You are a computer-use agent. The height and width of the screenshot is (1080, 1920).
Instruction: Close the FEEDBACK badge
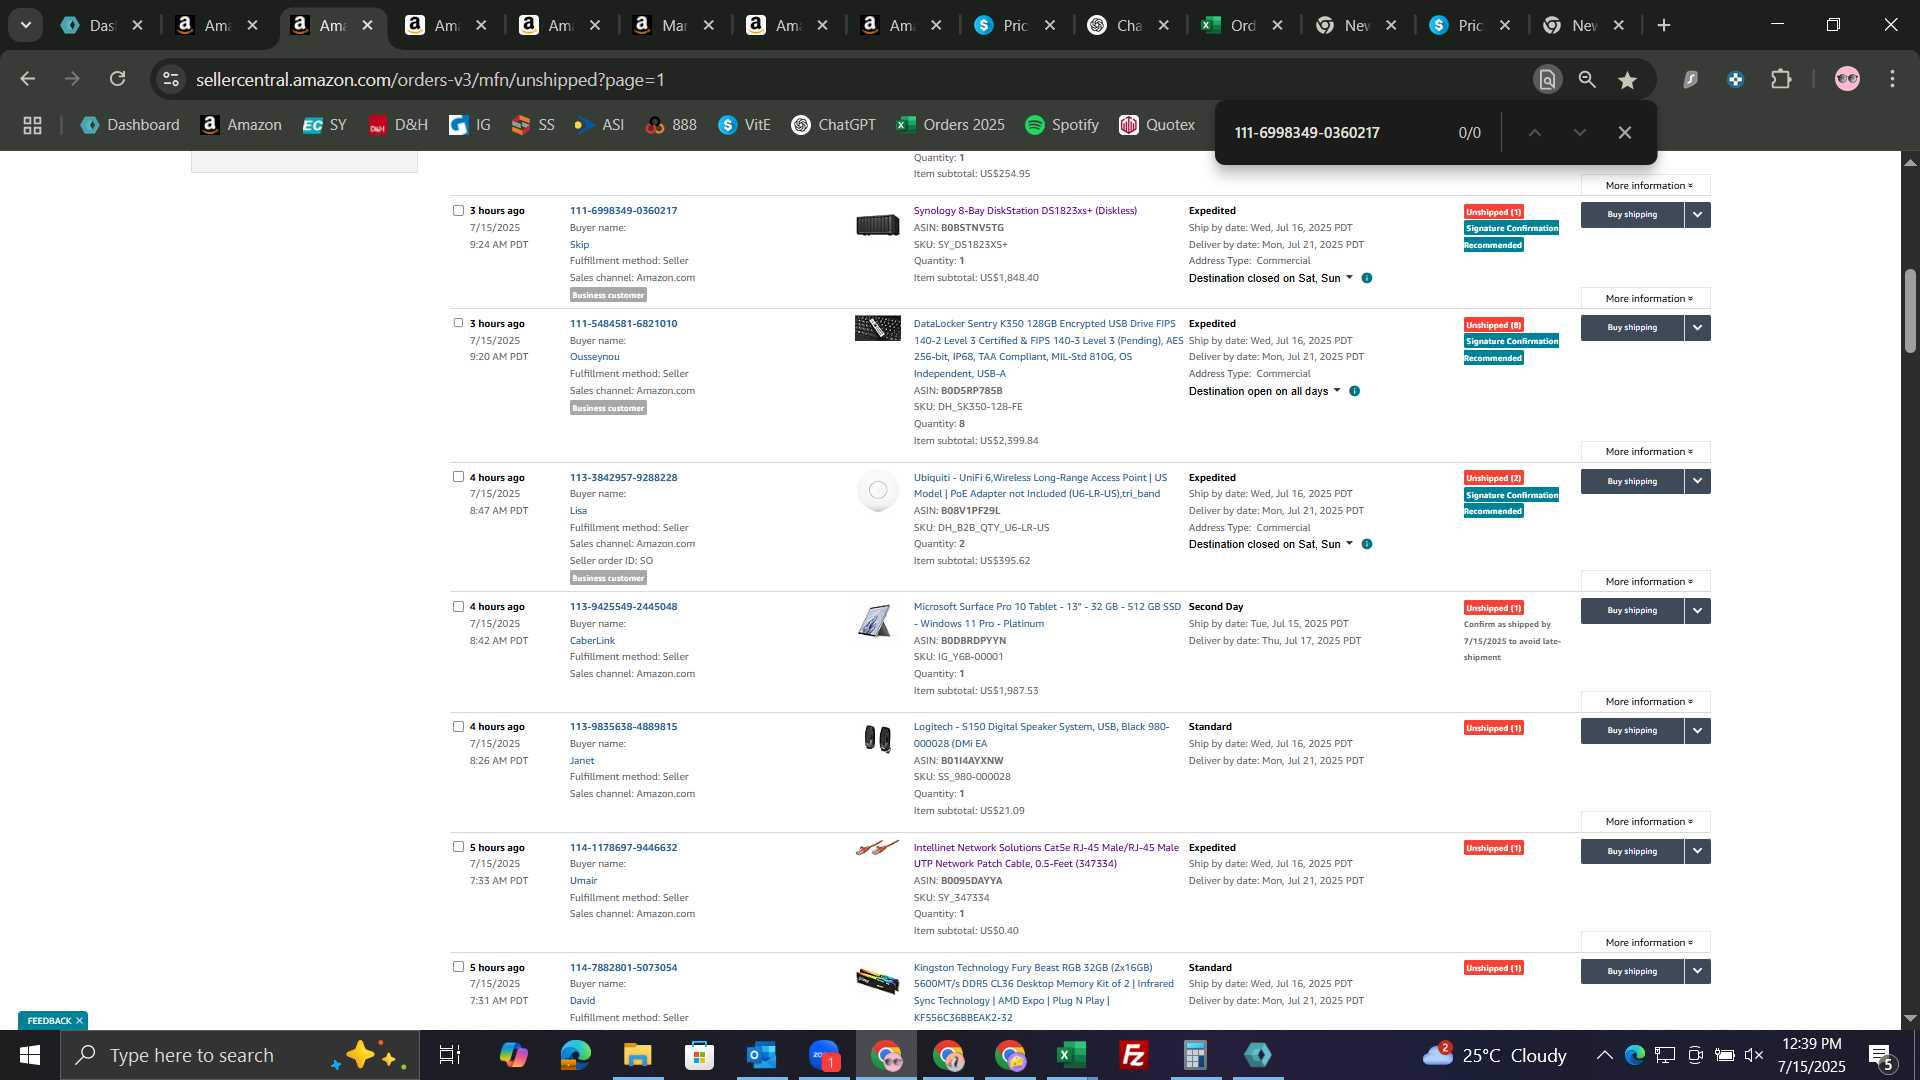[x=79, y=1020]
